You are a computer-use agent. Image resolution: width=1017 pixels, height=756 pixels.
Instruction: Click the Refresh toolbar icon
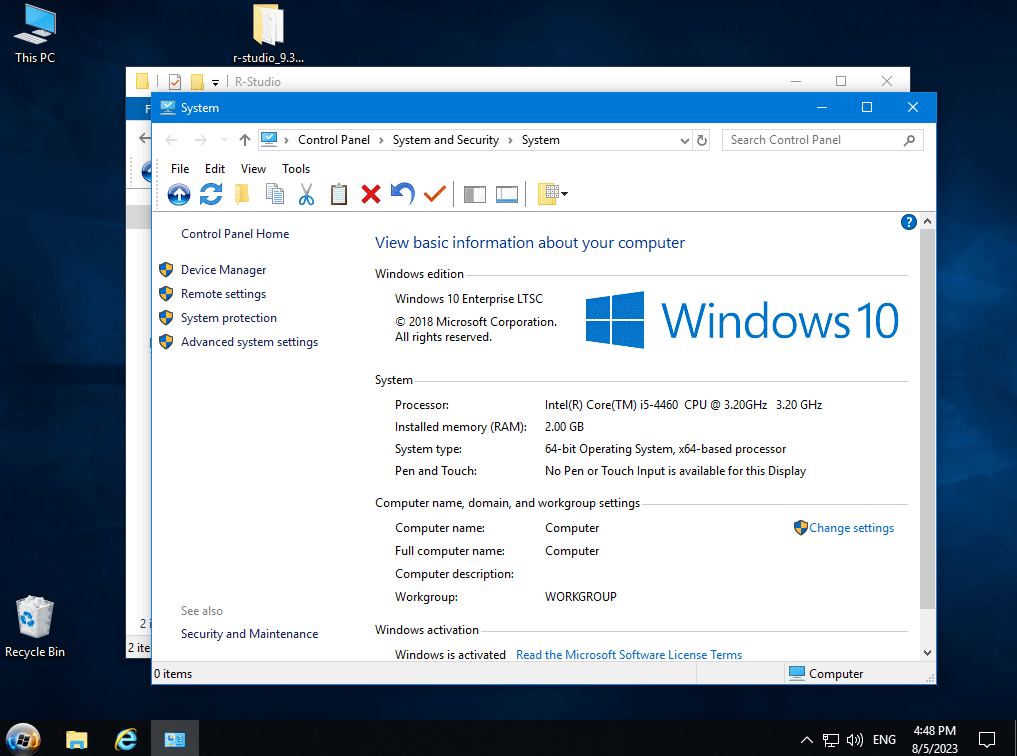[x=211, y=194]
